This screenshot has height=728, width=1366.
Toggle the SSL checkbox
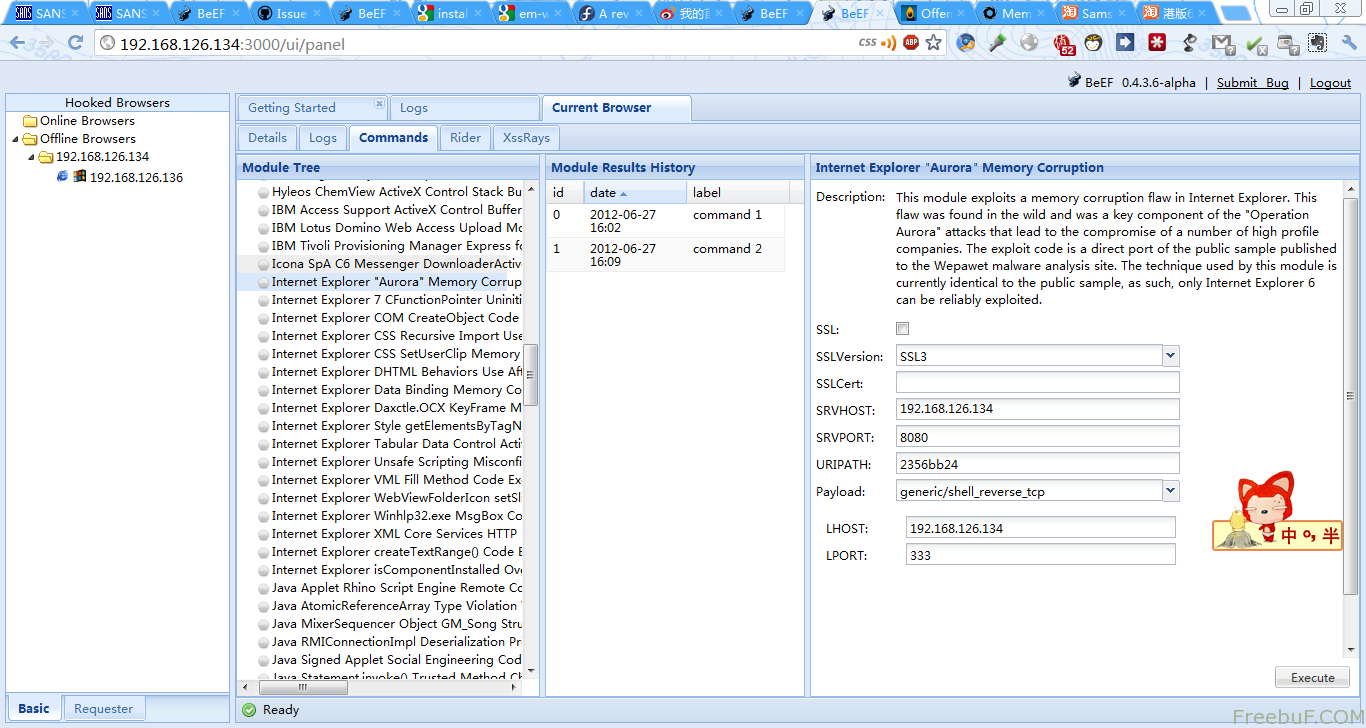(903, 329)
